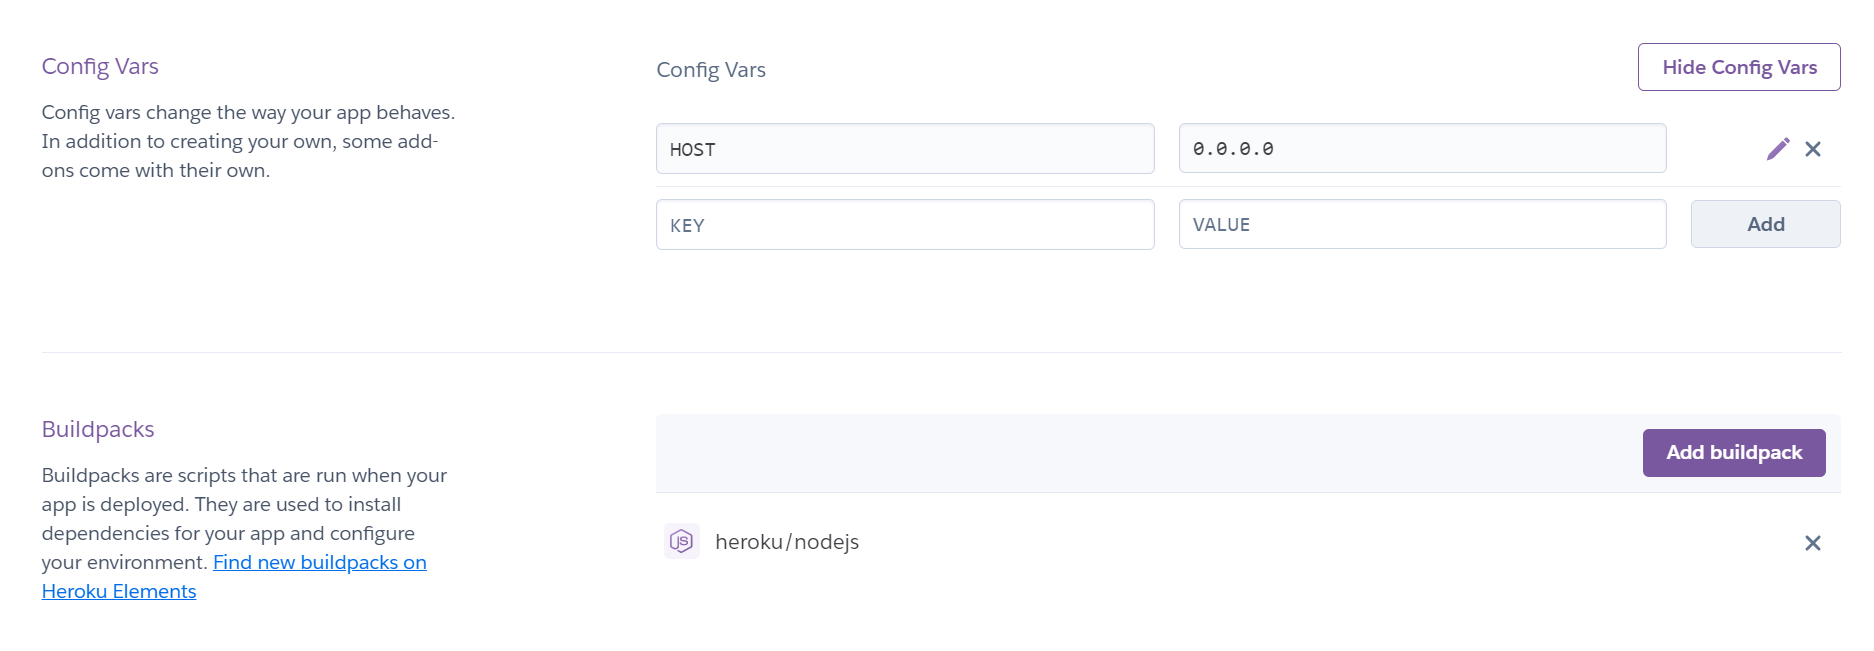Select the HOST key field
The height and width of the screenshot is (651, 1874).
tap(904, 148)
